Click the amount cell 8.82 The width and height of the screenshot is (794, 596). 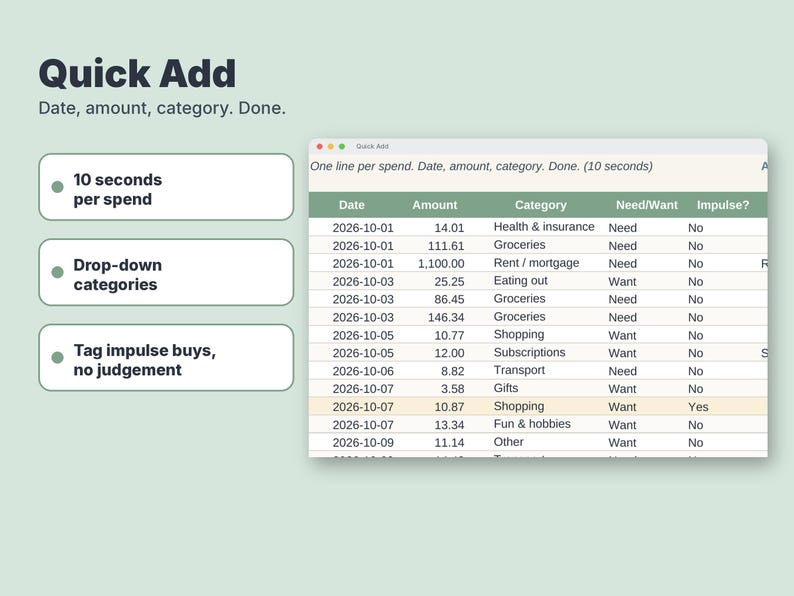coord(453,371)
